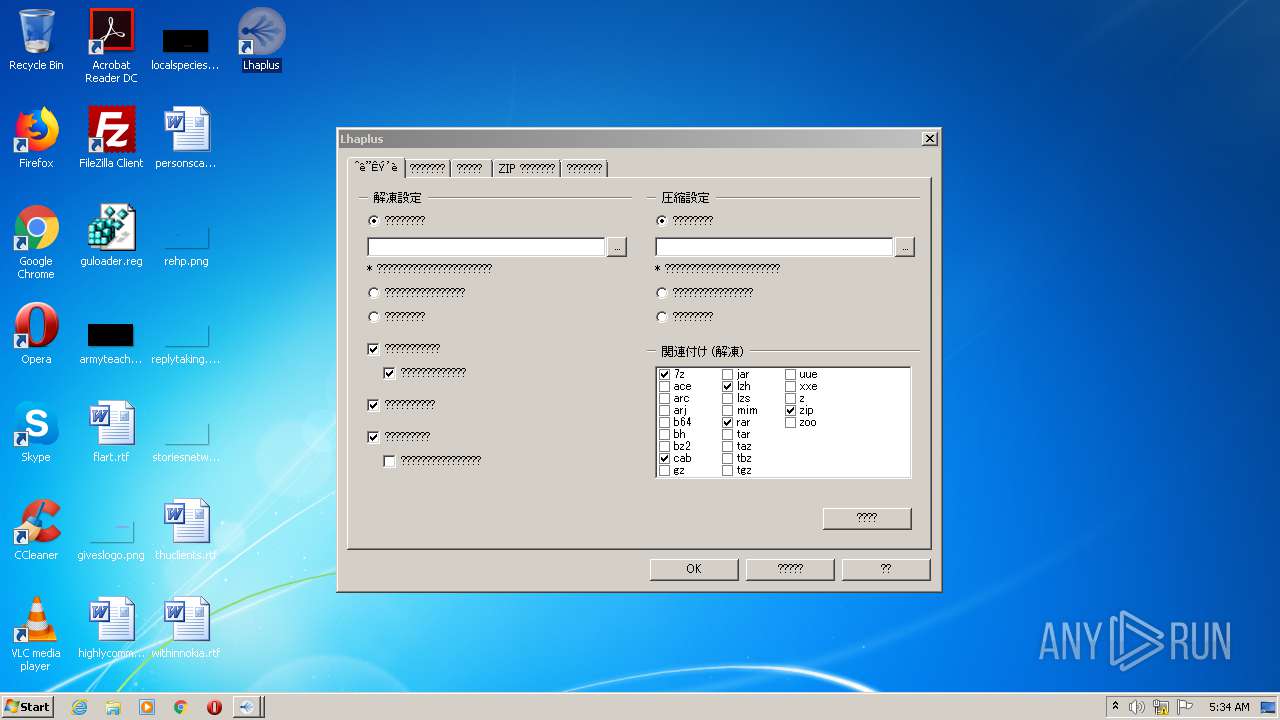Click the compression folder path field
This screenshot has width=1280, height=720.
[774, 247]
